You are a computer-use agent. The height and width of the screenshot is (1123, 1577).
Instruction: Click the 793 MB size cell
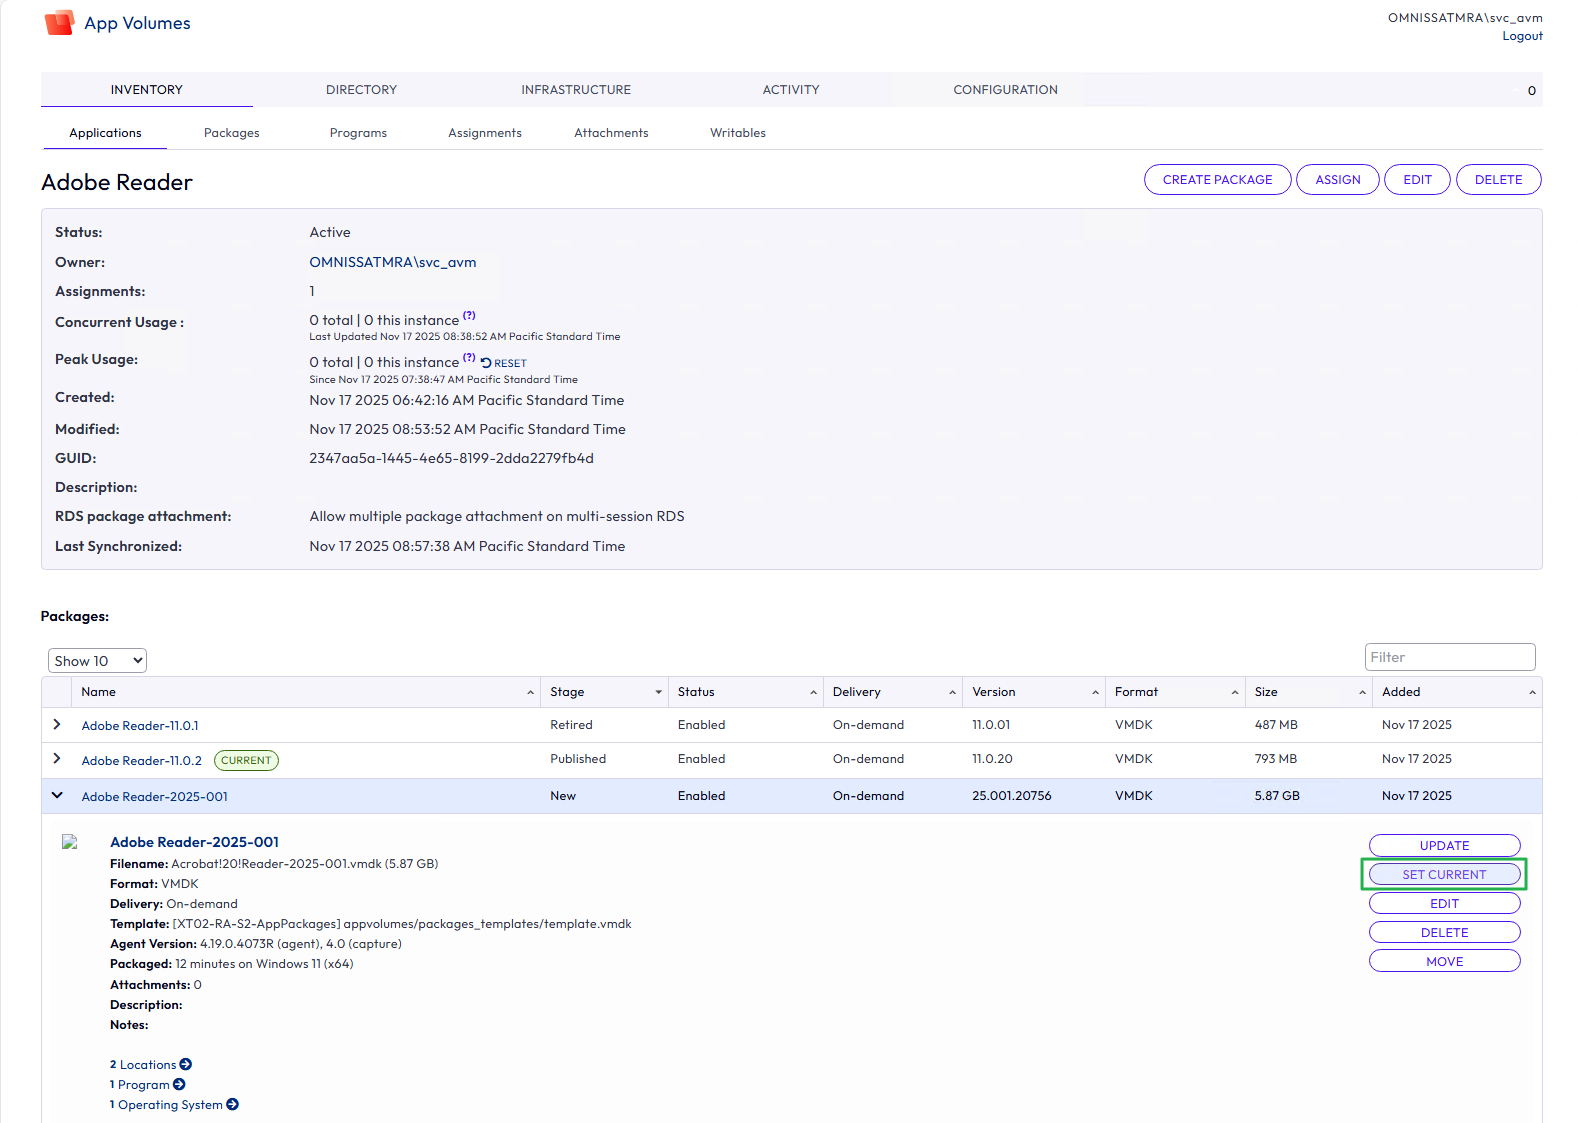[1275, 758]
